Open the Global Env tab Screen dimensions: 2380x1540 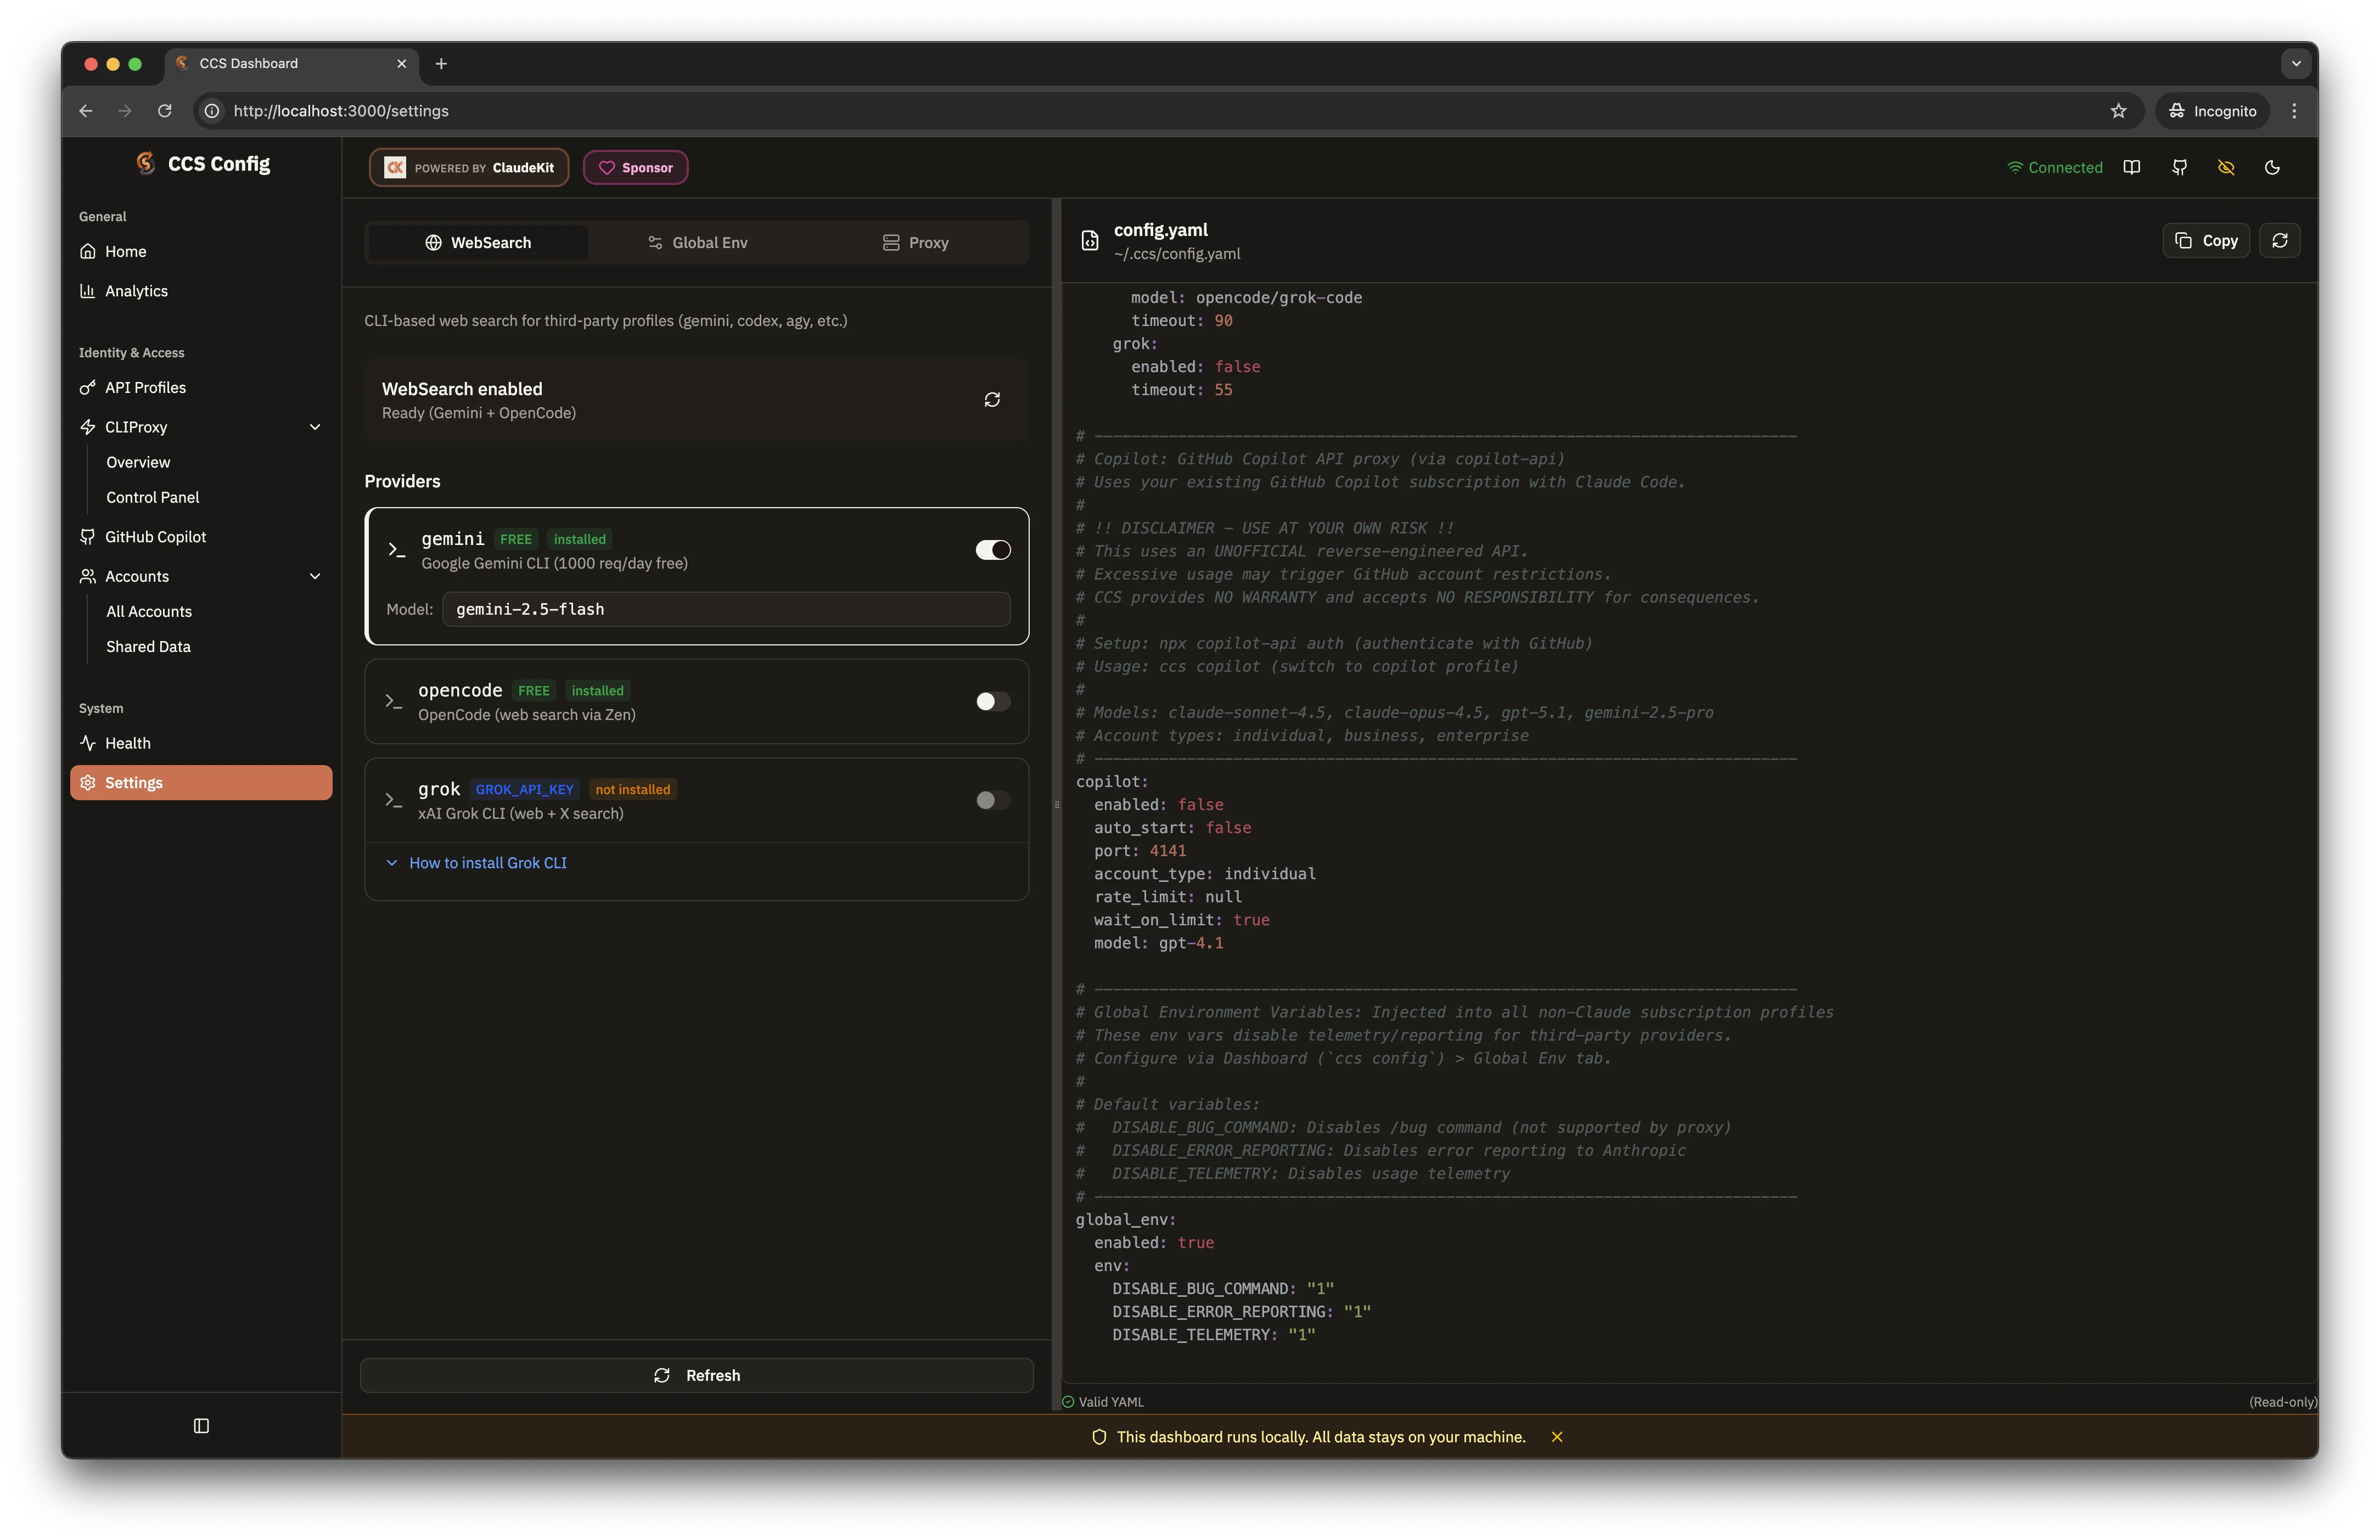698,241
